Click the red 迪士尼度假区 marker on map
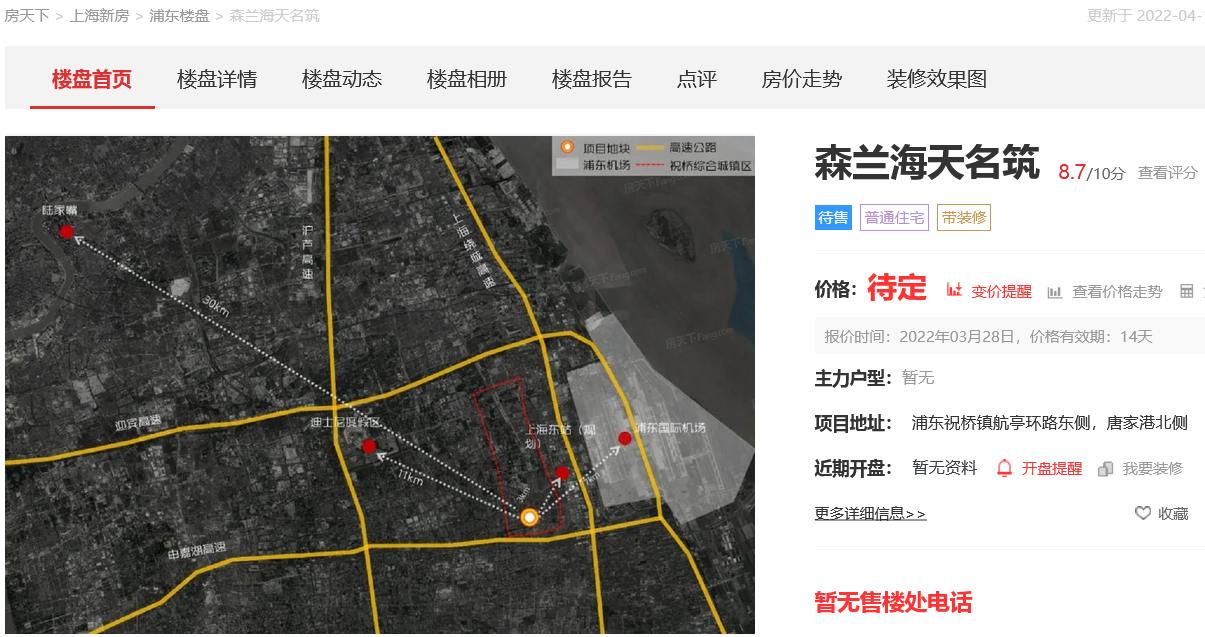The image size is (1205, 637). 369,446
